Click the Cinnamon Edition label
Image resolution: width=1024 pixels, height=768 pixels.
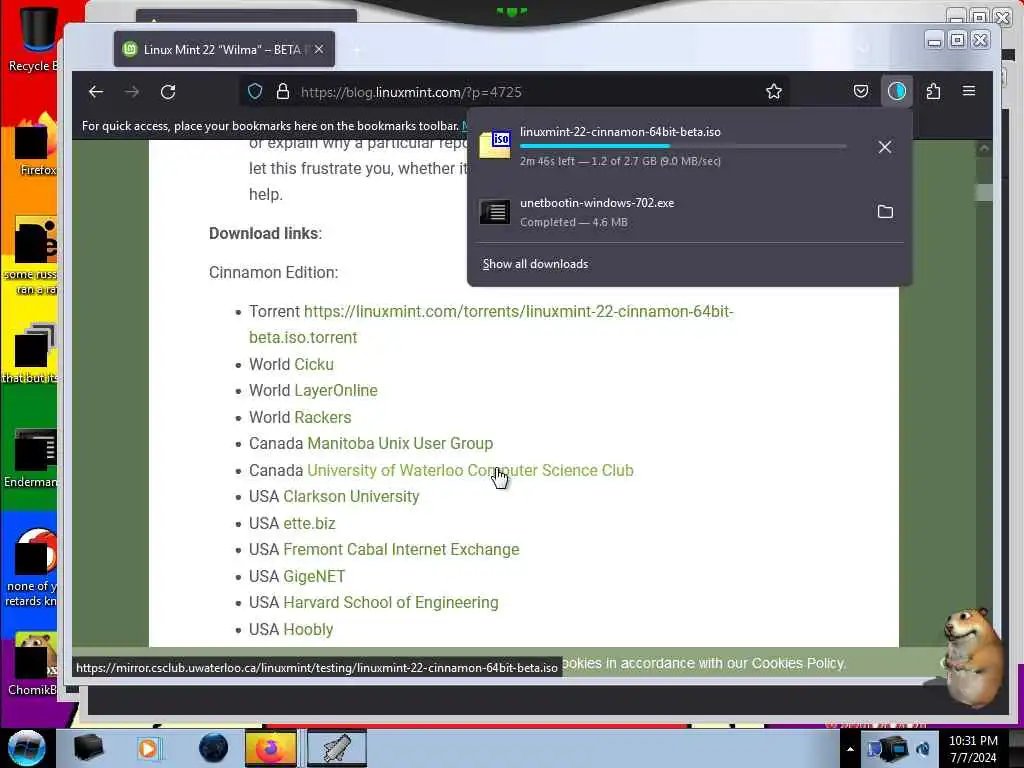point(274,272)
